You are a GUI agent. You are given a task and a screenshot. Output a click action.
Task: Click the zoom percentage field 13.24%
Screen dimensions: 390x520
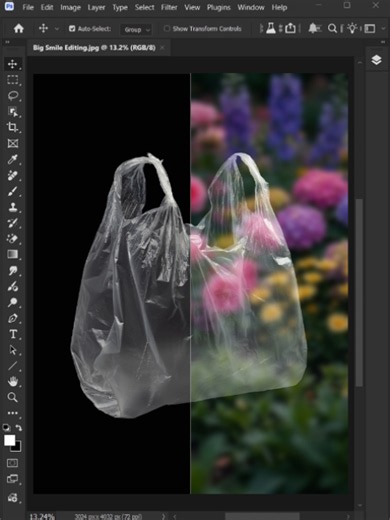(41, 517)
